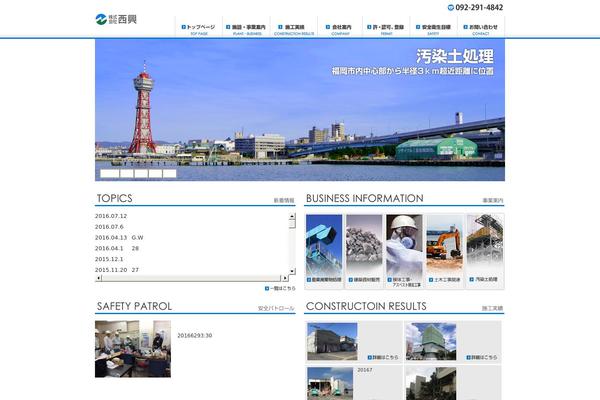The height and width of the screenshot is (400, 600).
Task: Open the crushed stone materials card
Action: pyautogui.click(x=364, y=251)
